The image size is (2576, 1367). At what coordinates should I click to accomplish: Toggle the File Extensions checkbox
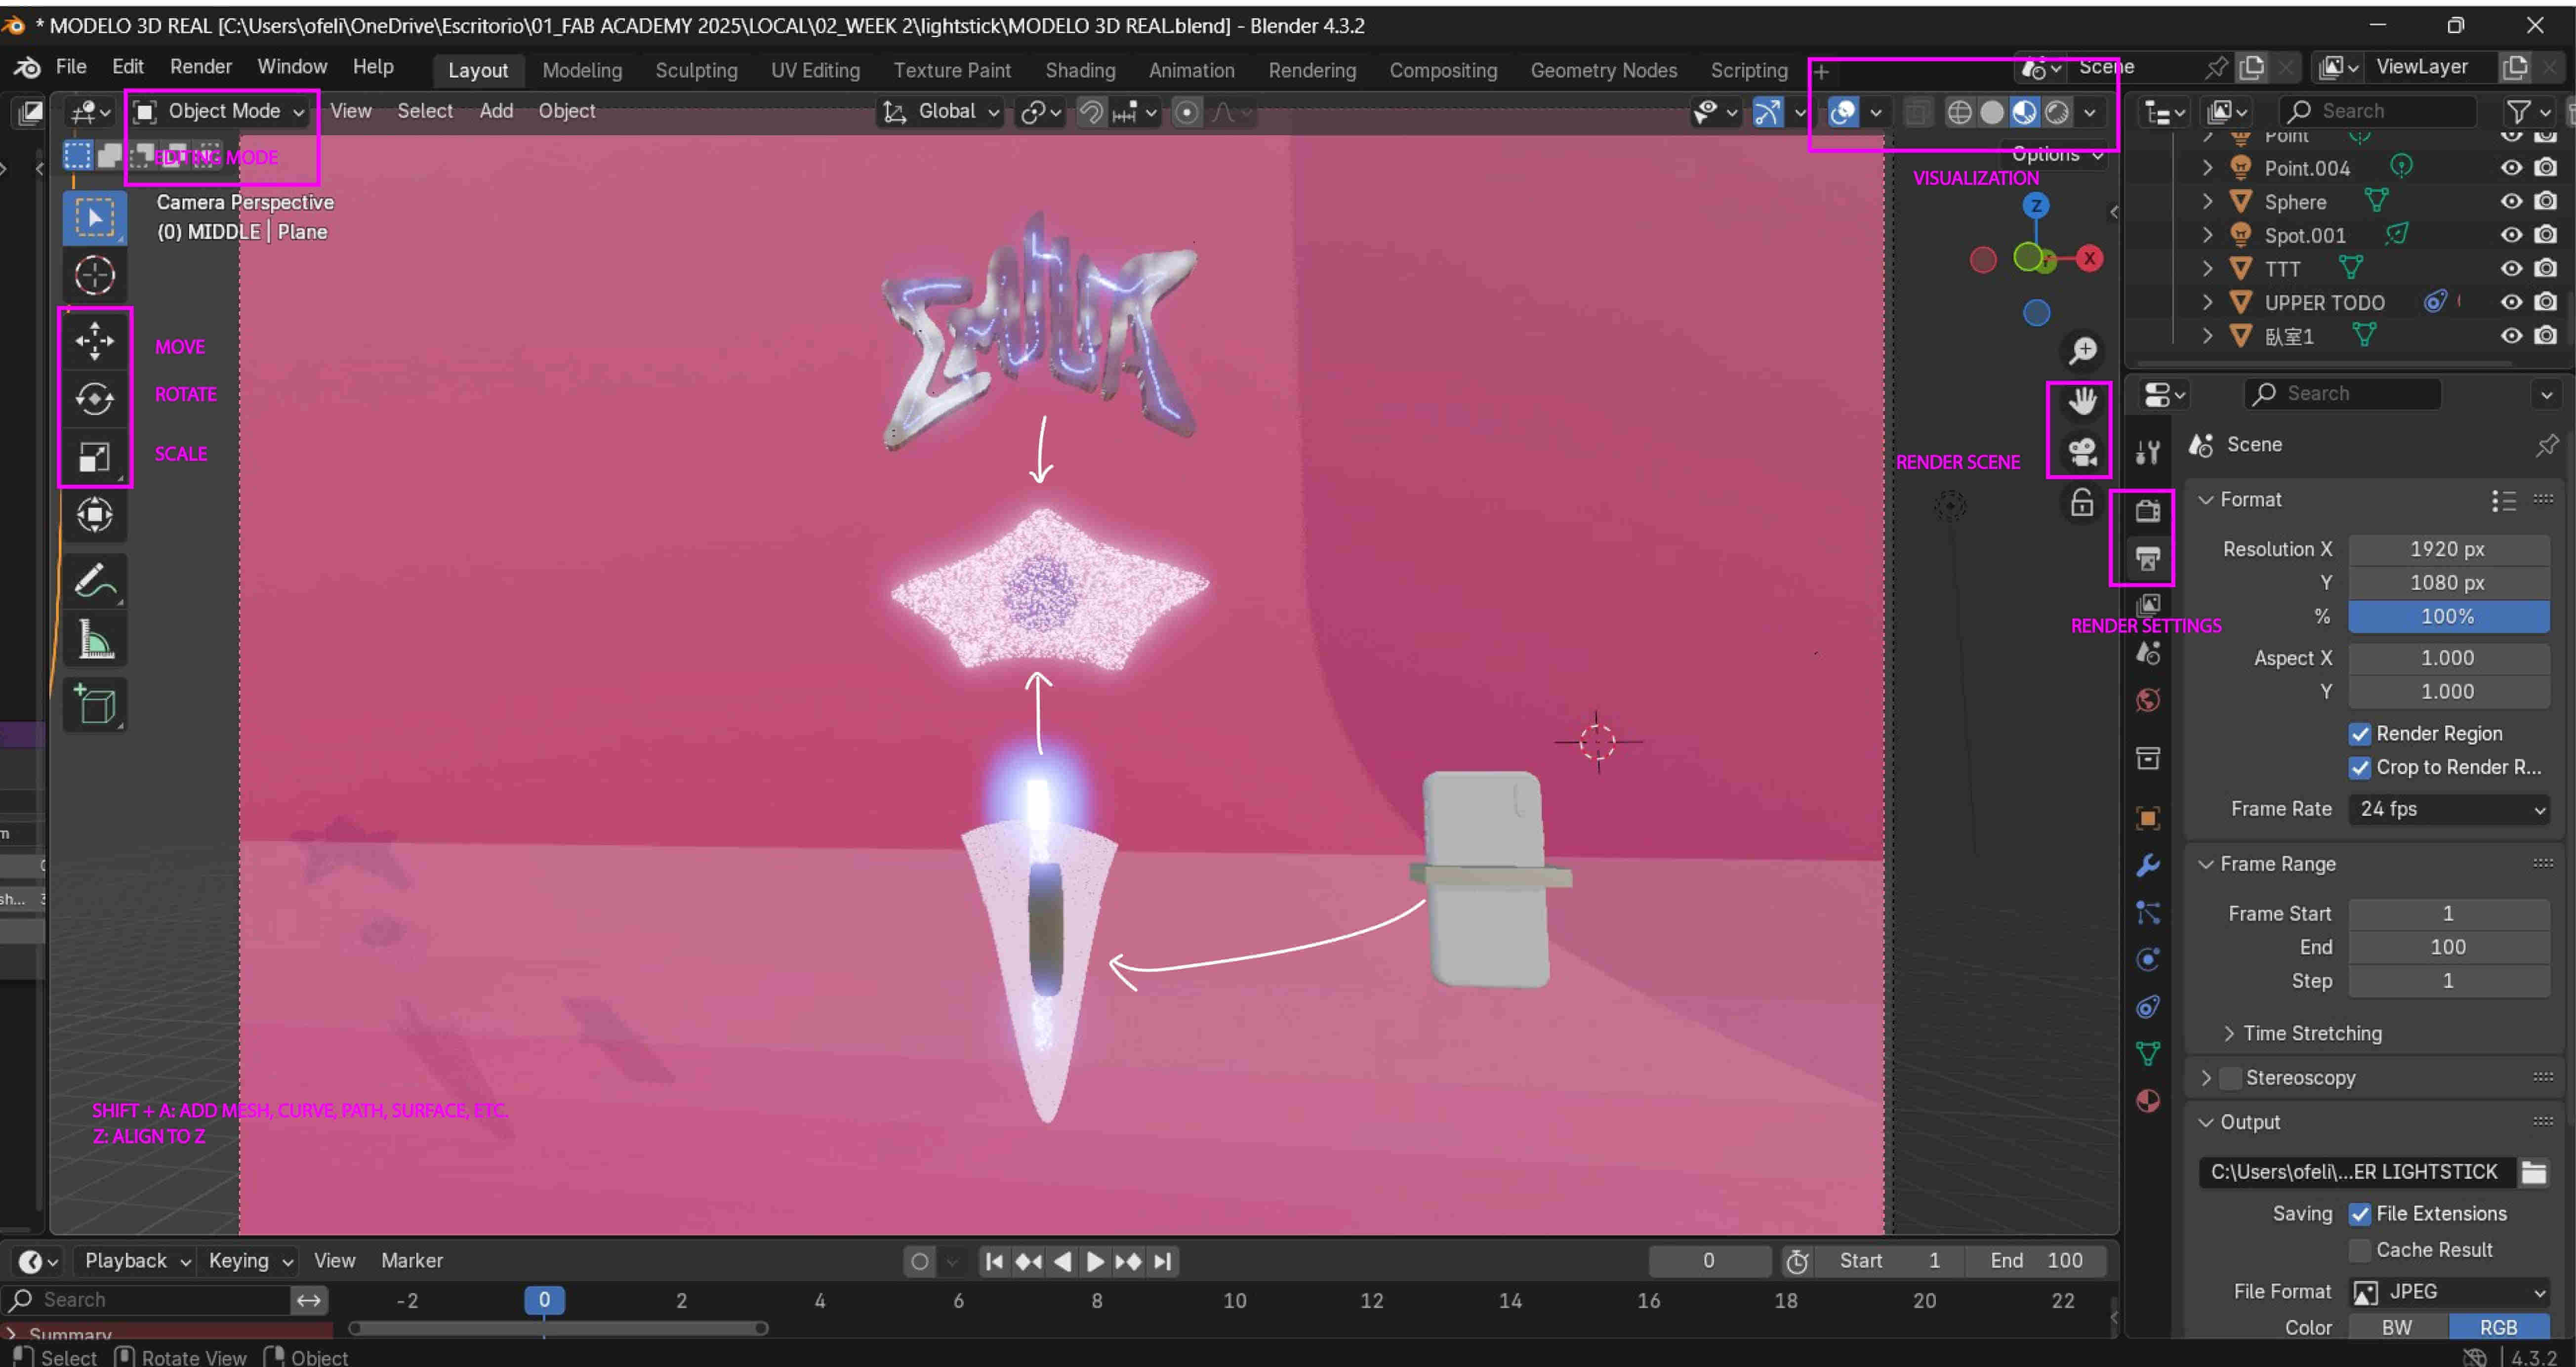point(2360,1214)
